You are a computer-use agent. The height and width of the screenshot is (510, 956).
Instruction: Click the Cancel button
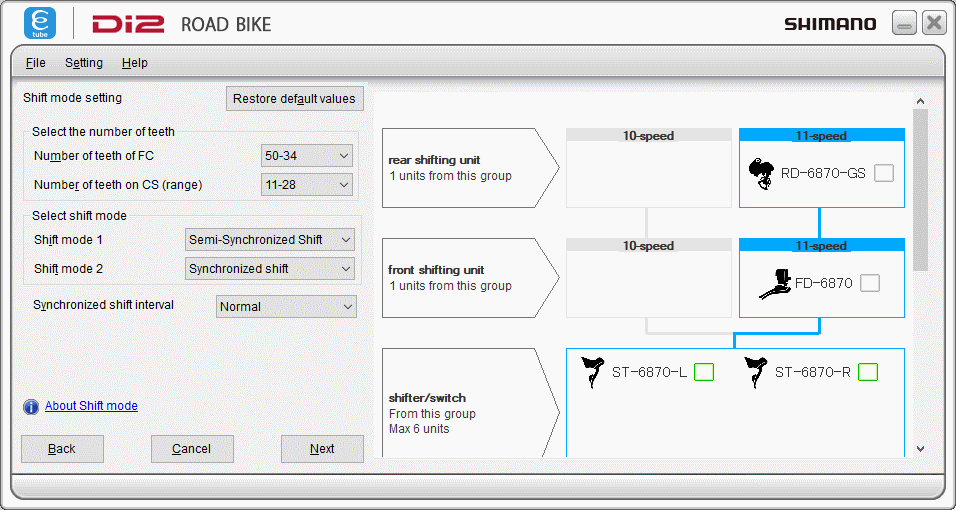tap(192, 449)
